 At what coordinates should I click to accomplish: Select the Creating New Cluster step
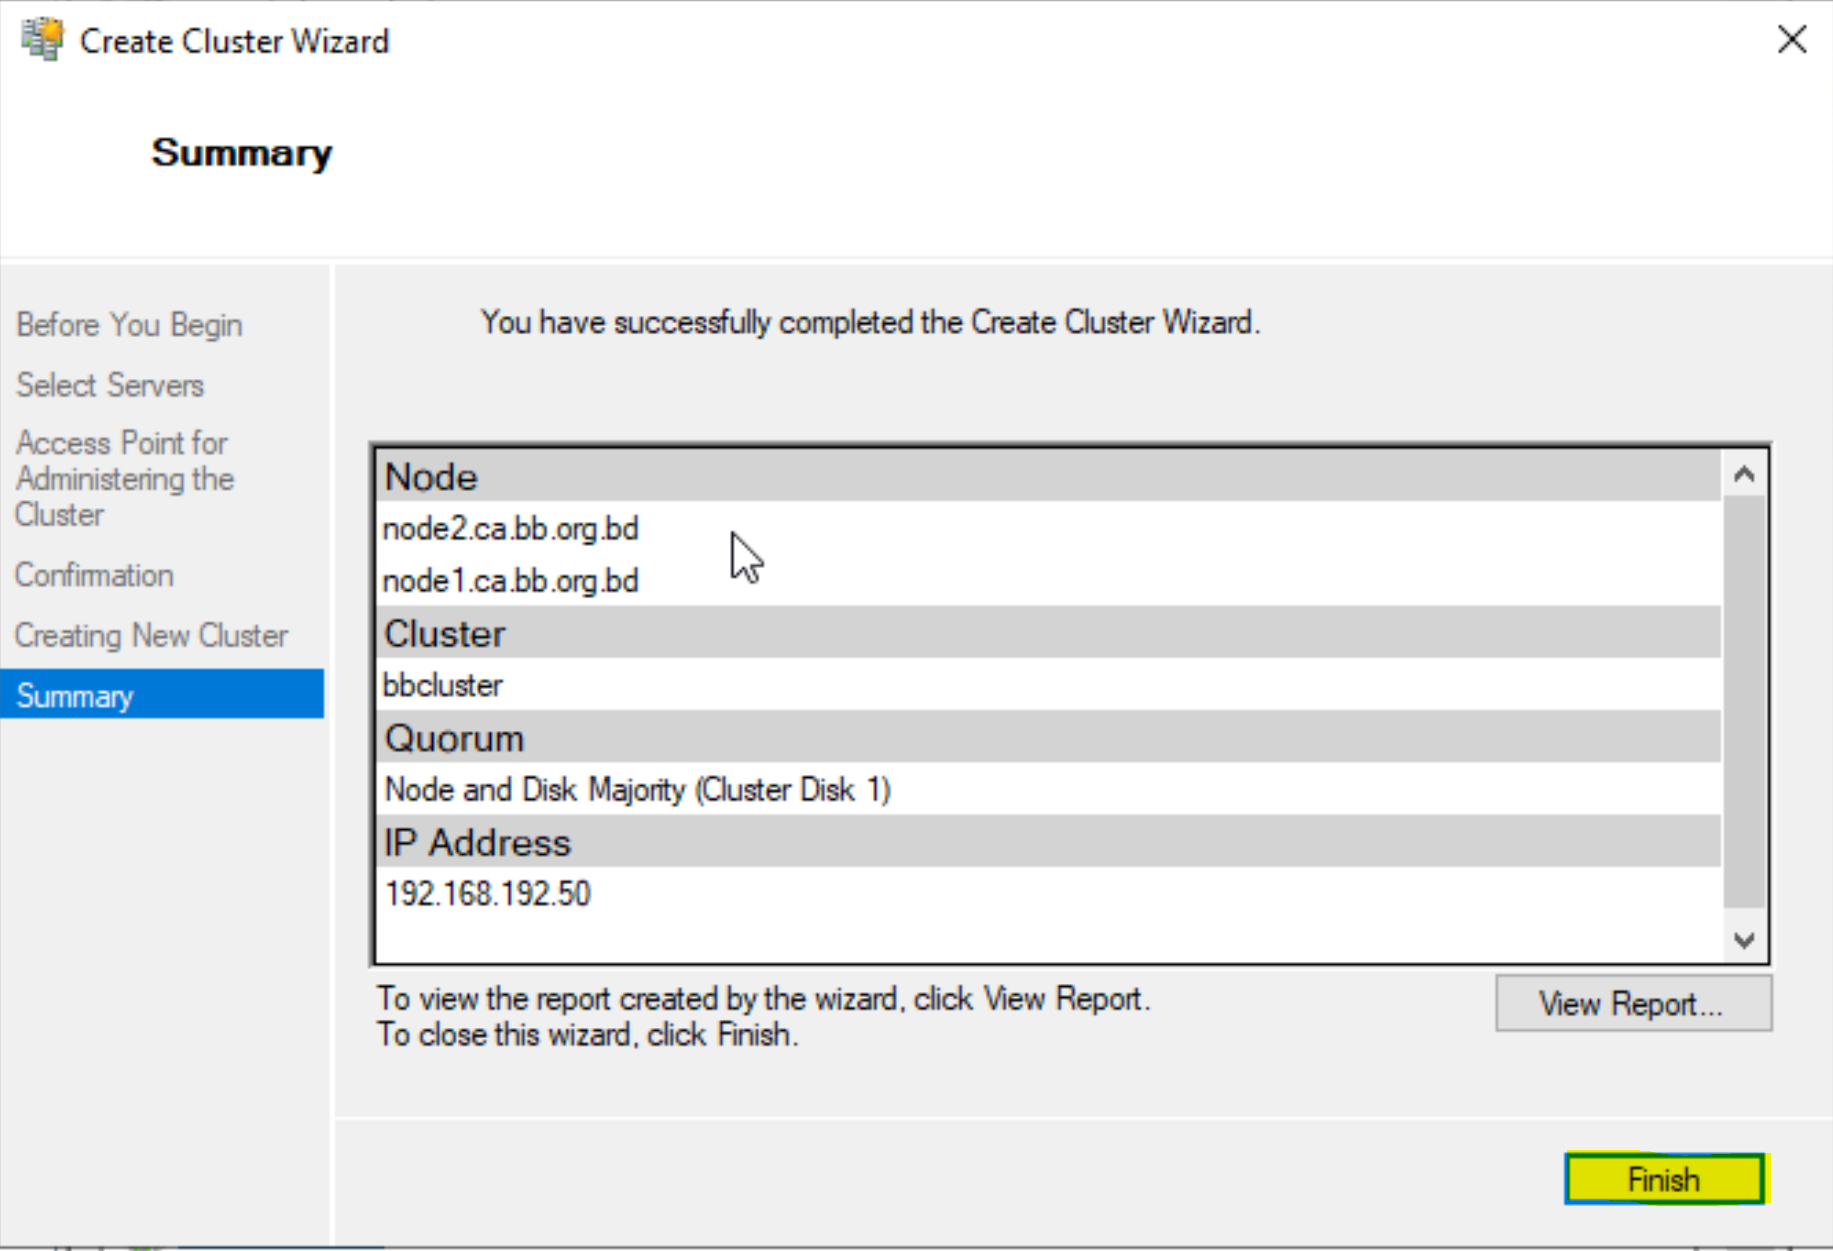pyautogui.click(x=151, y=635)
